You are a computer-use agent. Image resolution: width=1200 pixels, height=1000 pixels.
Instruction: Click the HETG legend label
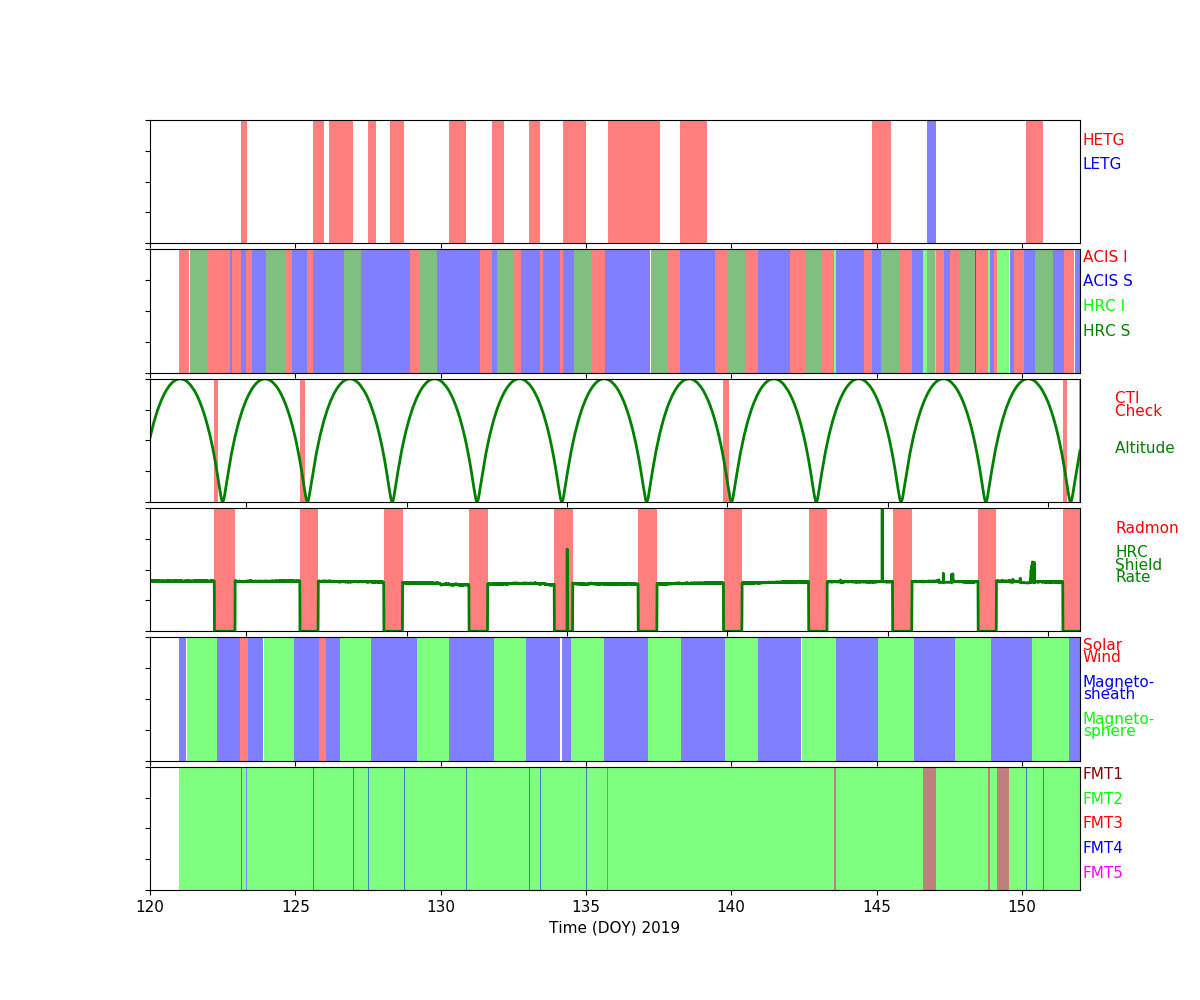1103,141
